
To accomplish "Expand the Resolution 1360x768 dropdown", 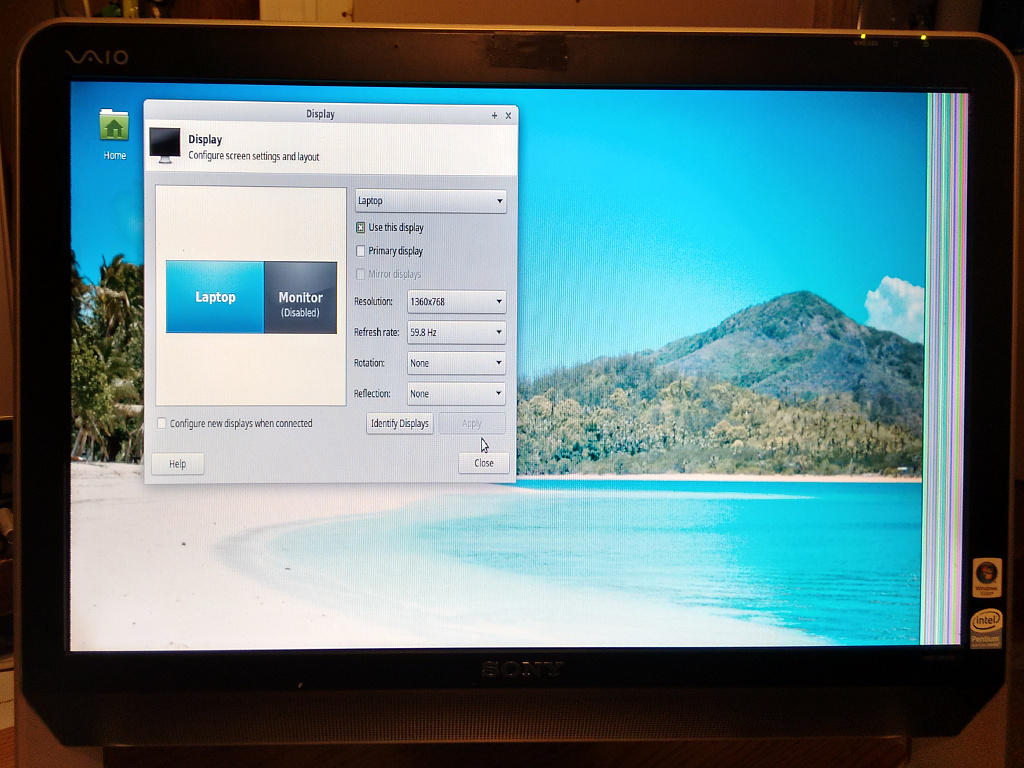I will click(x=456, y=302).
